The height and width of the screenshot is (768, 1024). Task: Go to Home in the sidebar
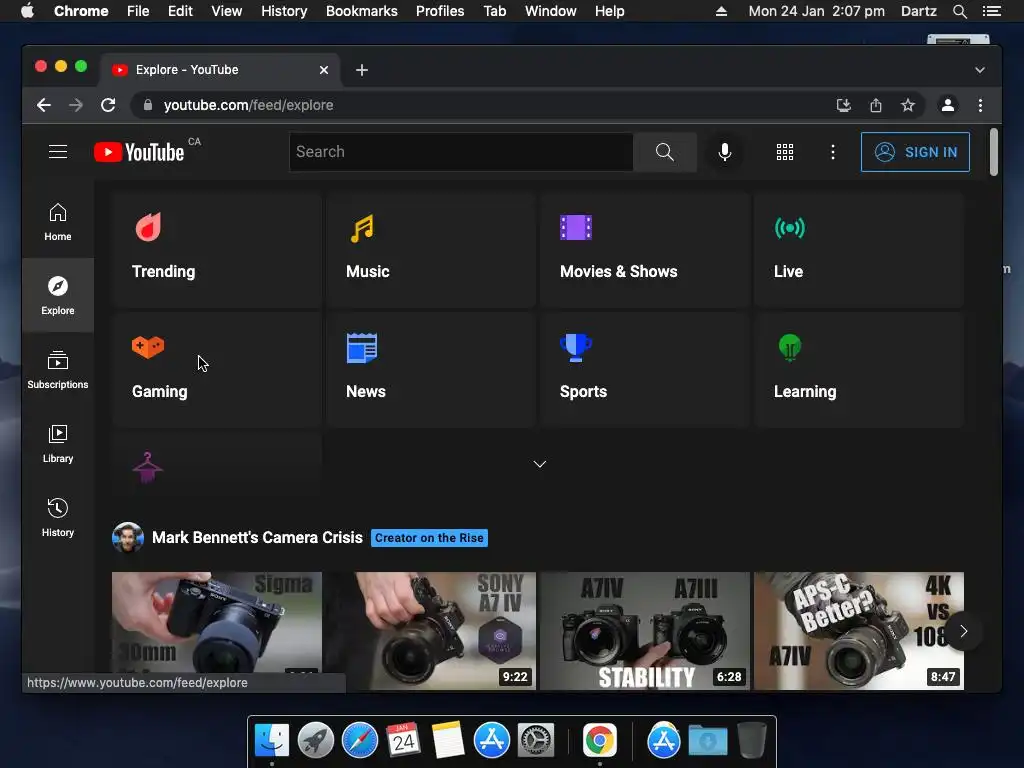pos(57,222)
